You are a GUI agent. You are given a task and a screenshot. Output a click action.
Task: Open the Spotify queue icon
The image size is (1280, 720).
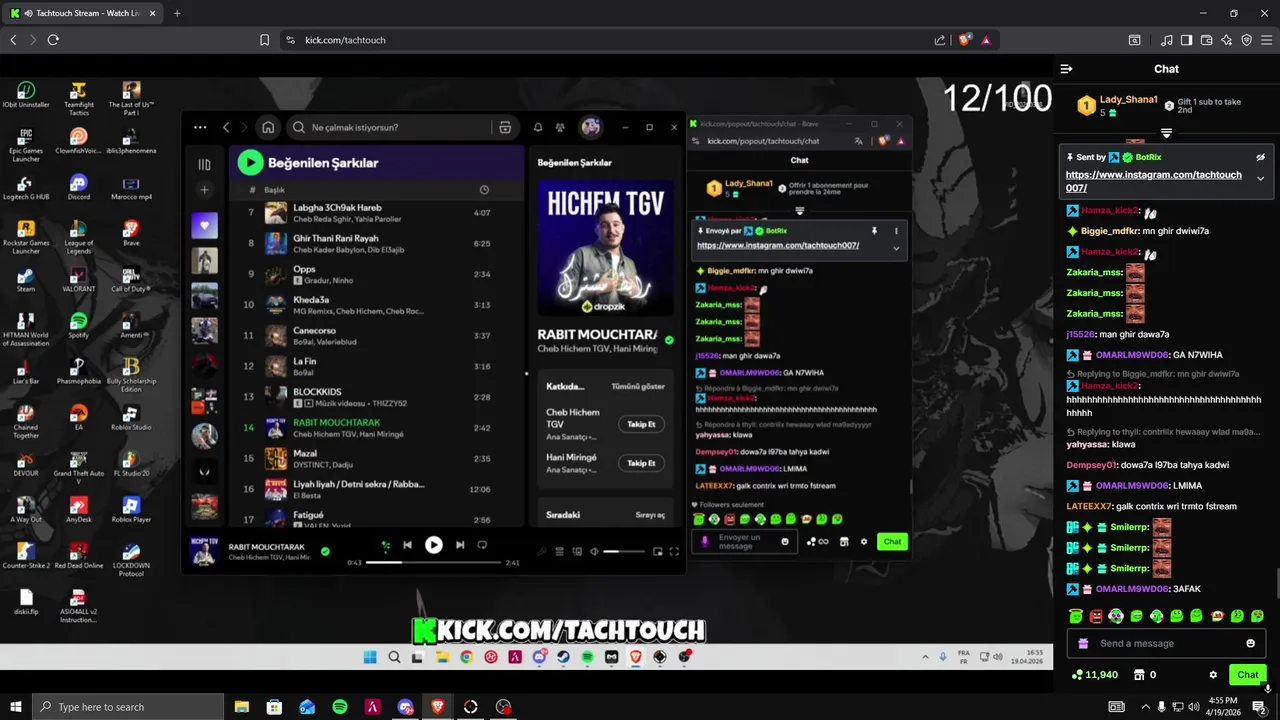click(x=560, y=551)
